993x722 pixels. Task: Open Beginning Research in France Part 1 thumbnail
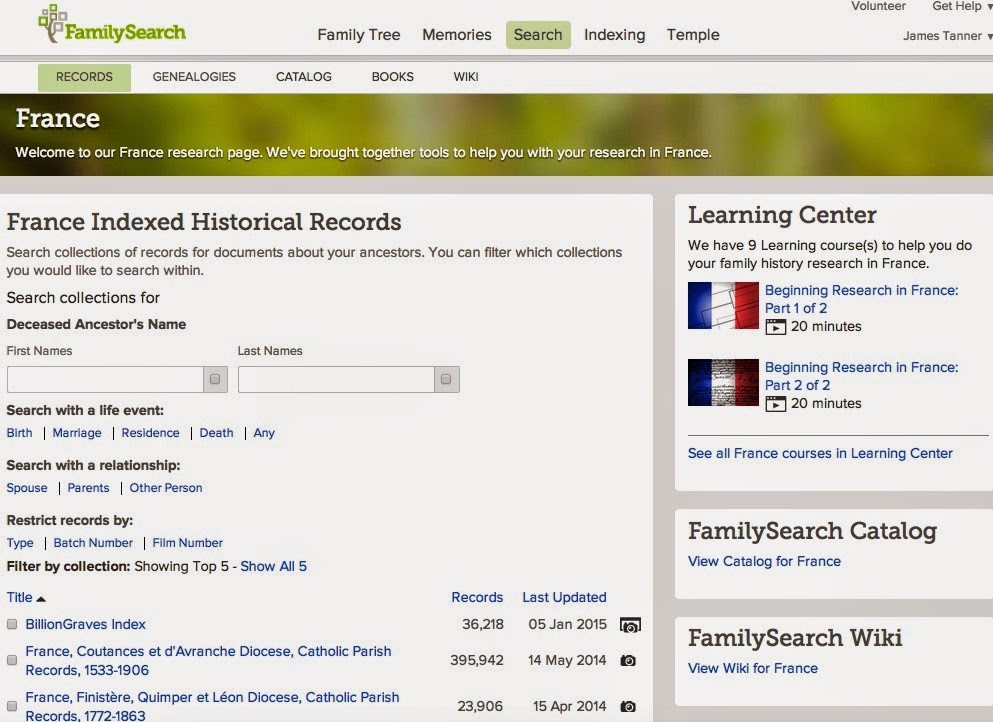point(723,305)
